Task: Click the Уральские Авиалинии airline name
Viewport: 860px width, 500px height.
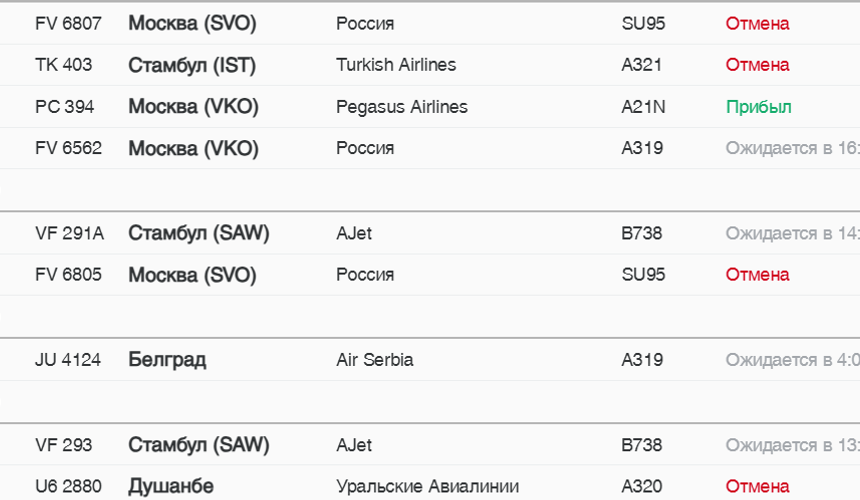Action: tap(428, 487)
